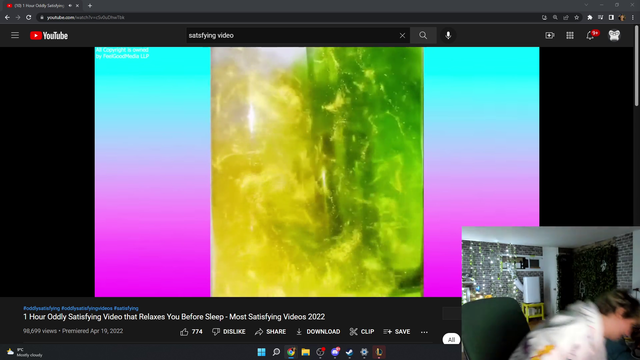Download the video
Image resolution: width=640 pixels, height=360 pixels.
pyautogui.click(x=318, y=332)
